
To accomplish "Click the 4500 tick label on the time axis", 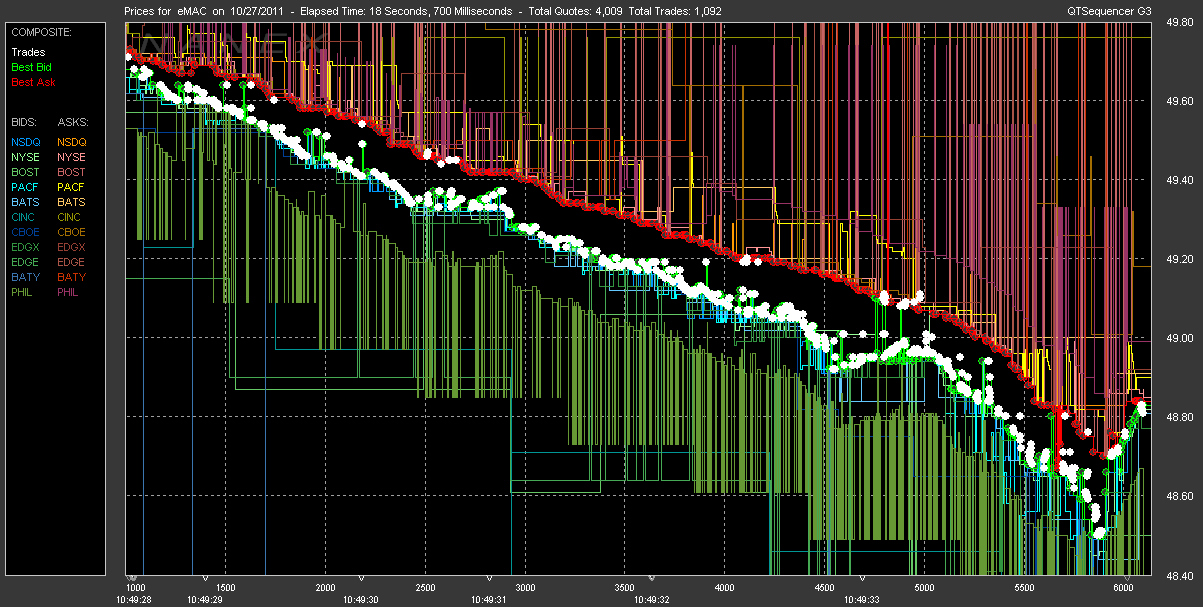I will point(825,587).
